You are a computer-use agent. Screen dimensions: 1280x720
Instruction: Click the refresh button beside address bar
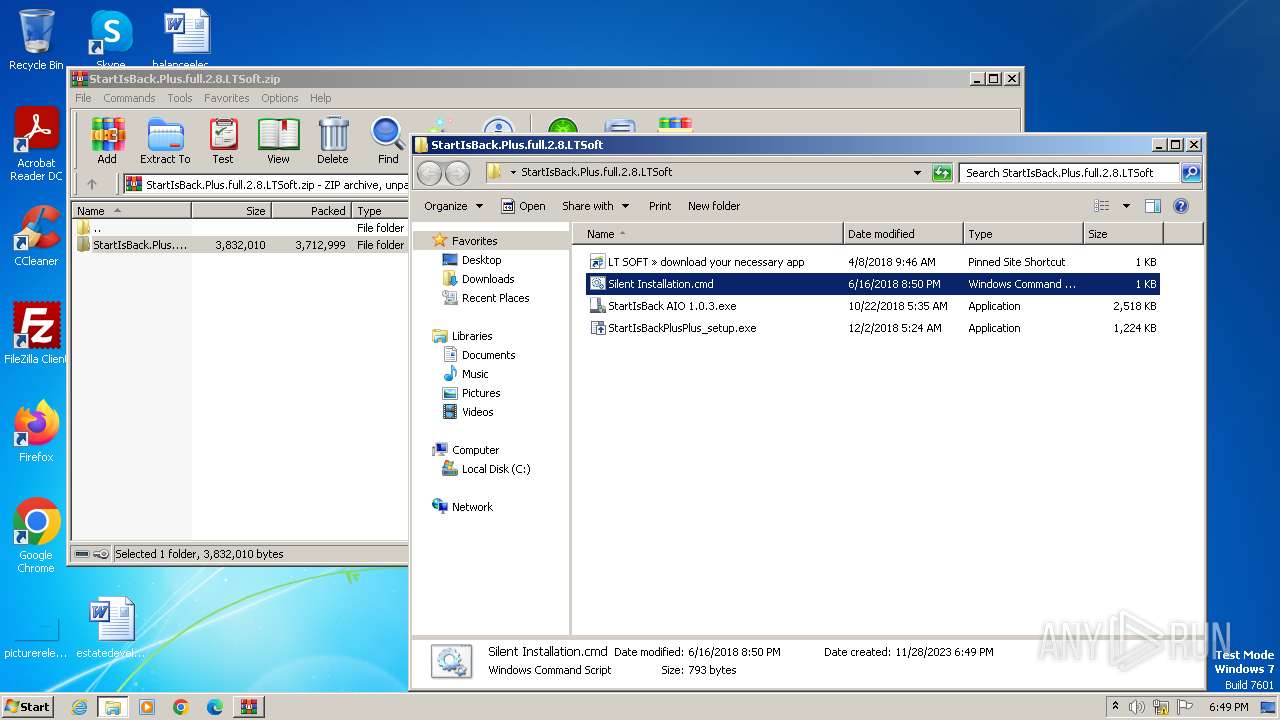(942, 173)
